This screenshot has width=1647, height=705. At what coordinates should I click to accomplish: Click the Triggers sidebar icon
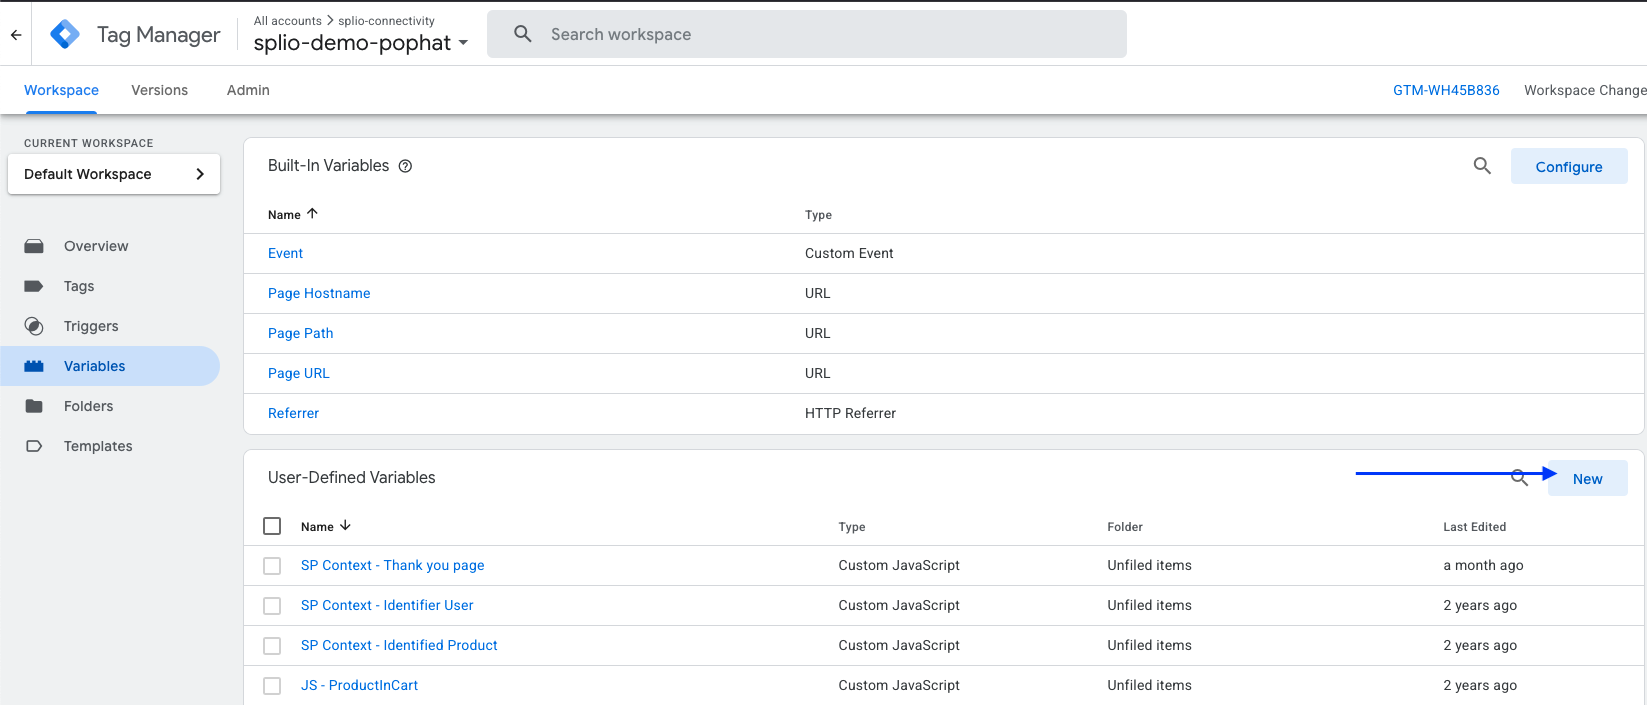pos(34,326)
